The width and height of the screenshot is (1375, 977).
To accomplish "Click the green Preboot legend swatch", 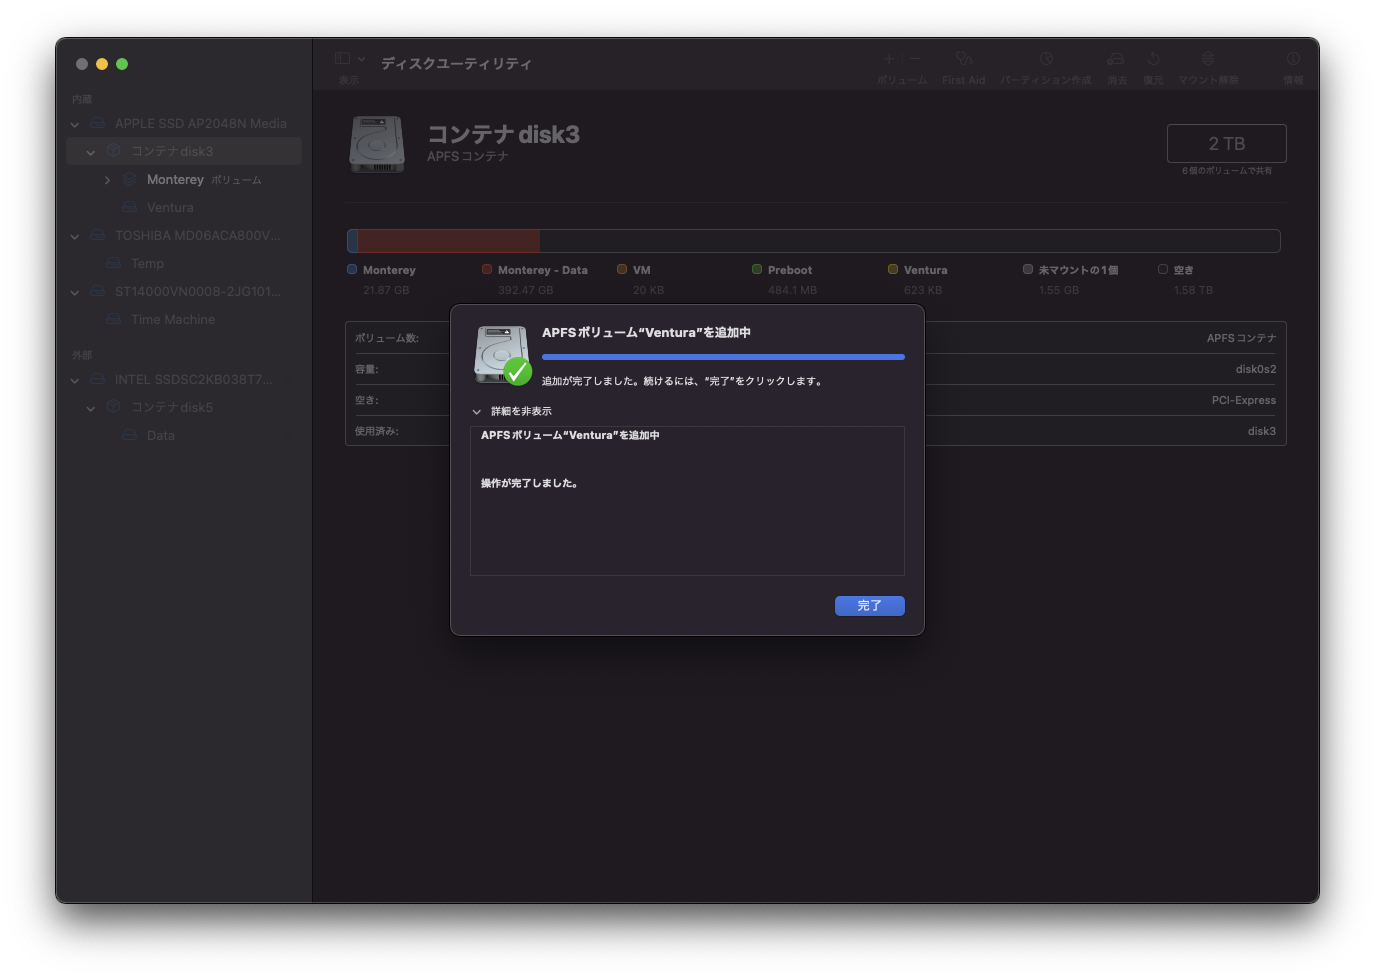I will click(757, 269).
